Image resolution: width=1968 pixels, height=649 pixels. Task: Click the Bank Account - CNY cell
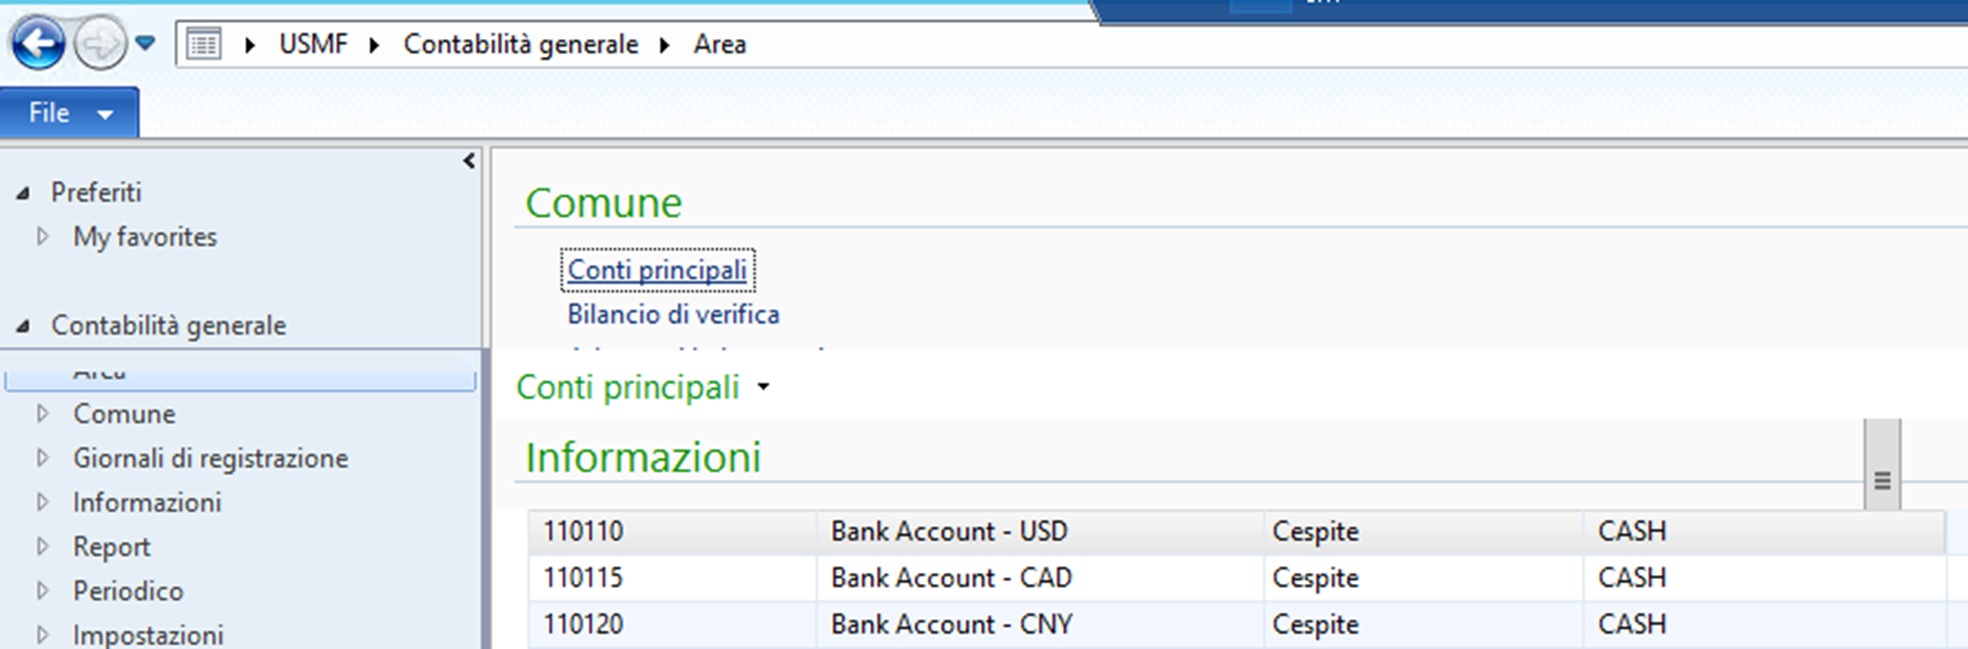(951, 624)
